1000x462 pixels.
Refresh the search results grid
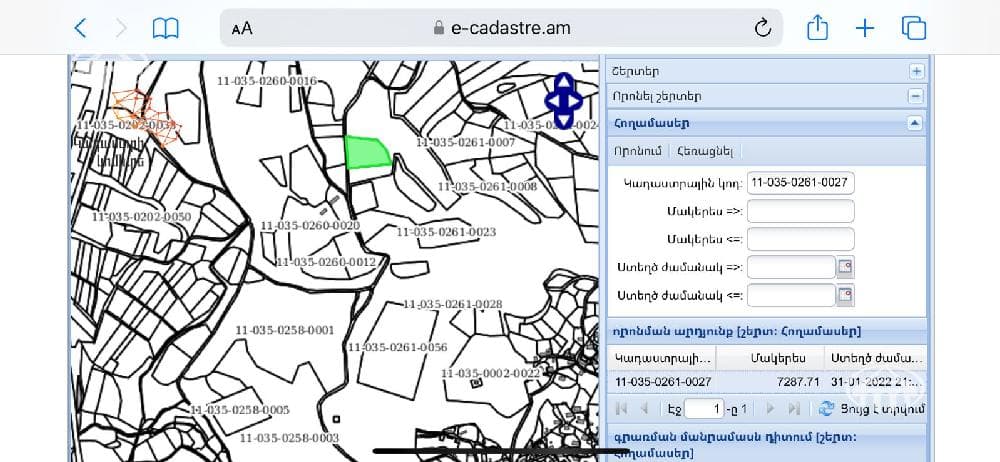pos(827,408)
